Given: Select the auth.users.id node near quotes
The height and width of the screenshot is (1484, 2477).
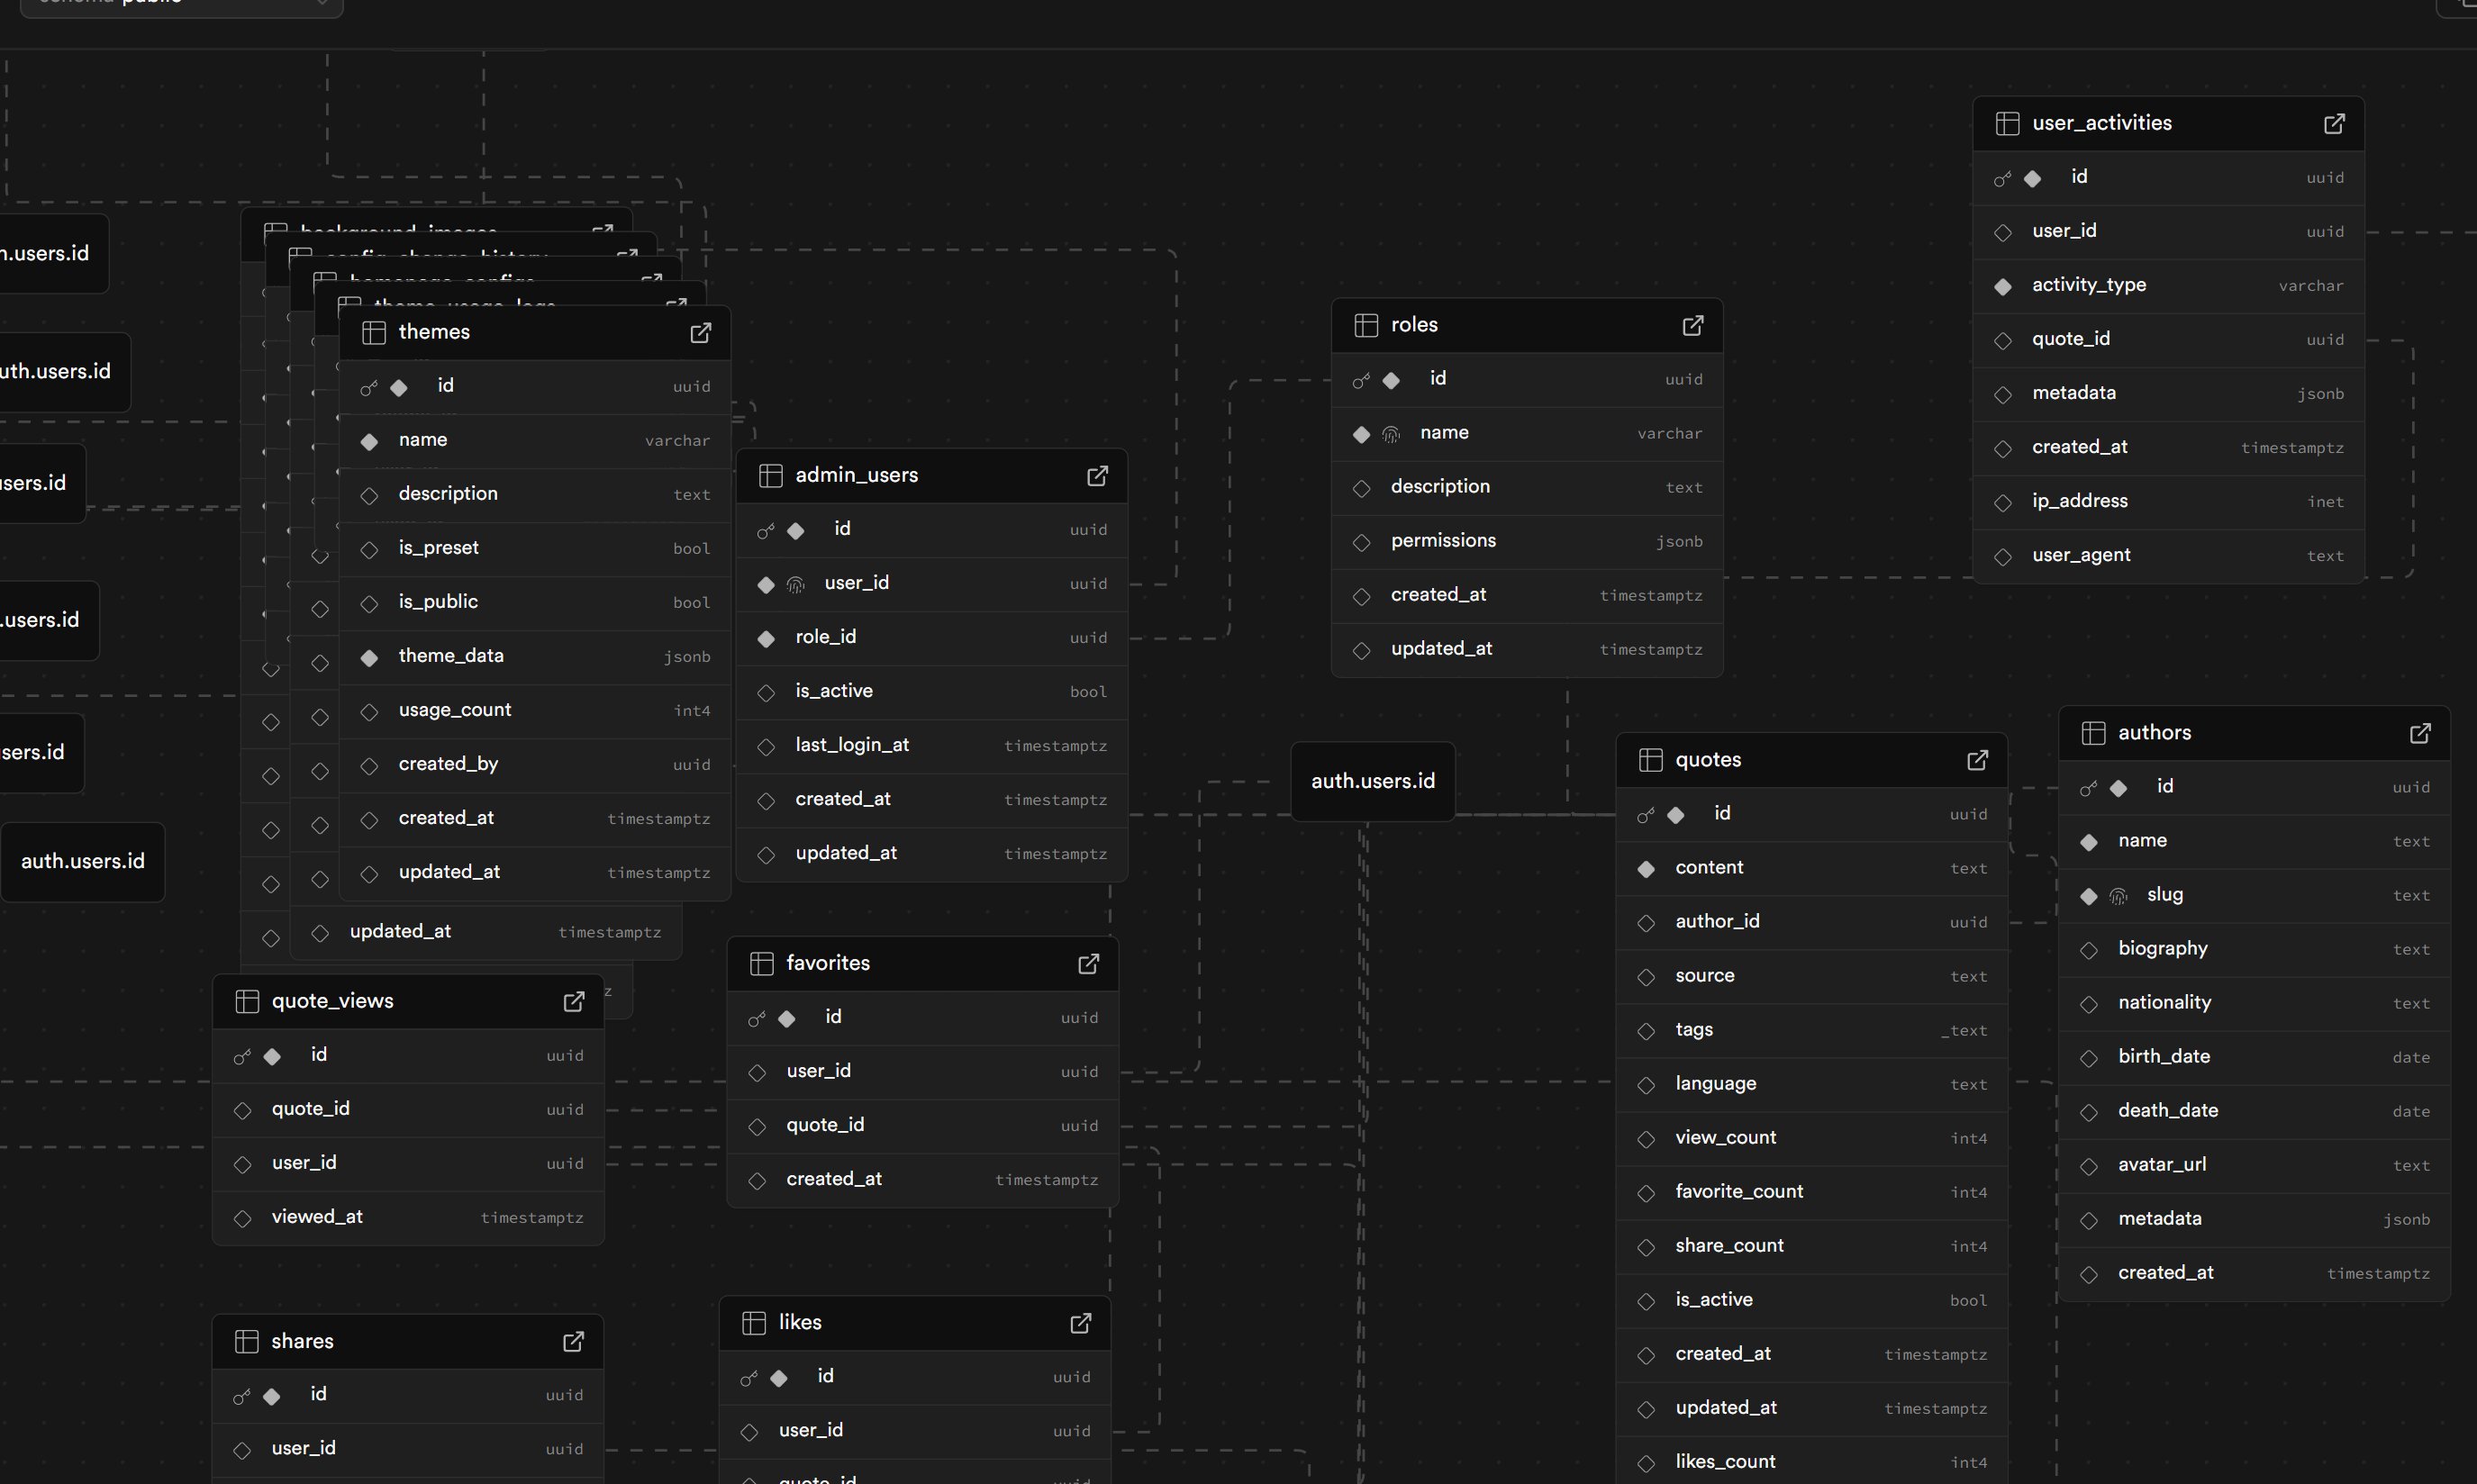Looking at the screenshot, I should pyautogui.click(x=1372, y=781).
